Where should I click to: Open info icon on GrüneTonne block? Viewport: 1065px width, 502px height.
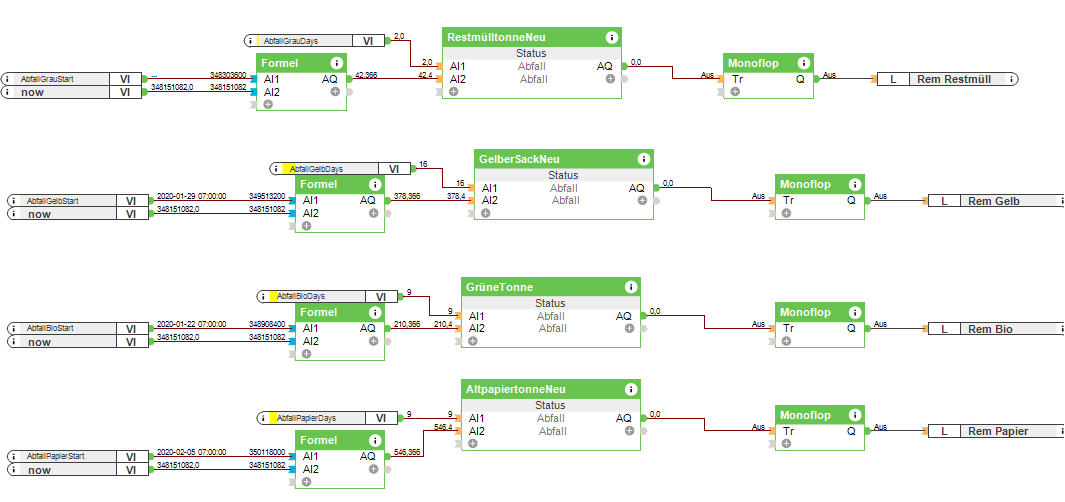[x=630, y=287]
